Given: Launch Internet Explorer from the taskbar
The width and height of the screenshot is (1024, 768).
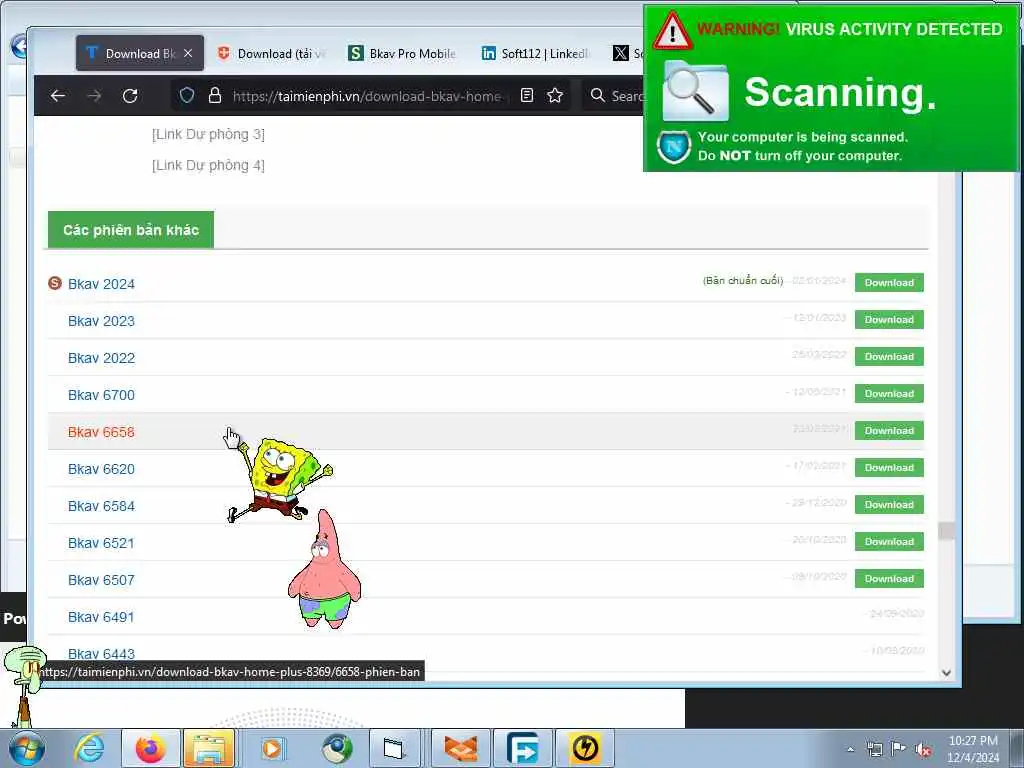Looking at the screenshot, I should click(x=89, y=748).
